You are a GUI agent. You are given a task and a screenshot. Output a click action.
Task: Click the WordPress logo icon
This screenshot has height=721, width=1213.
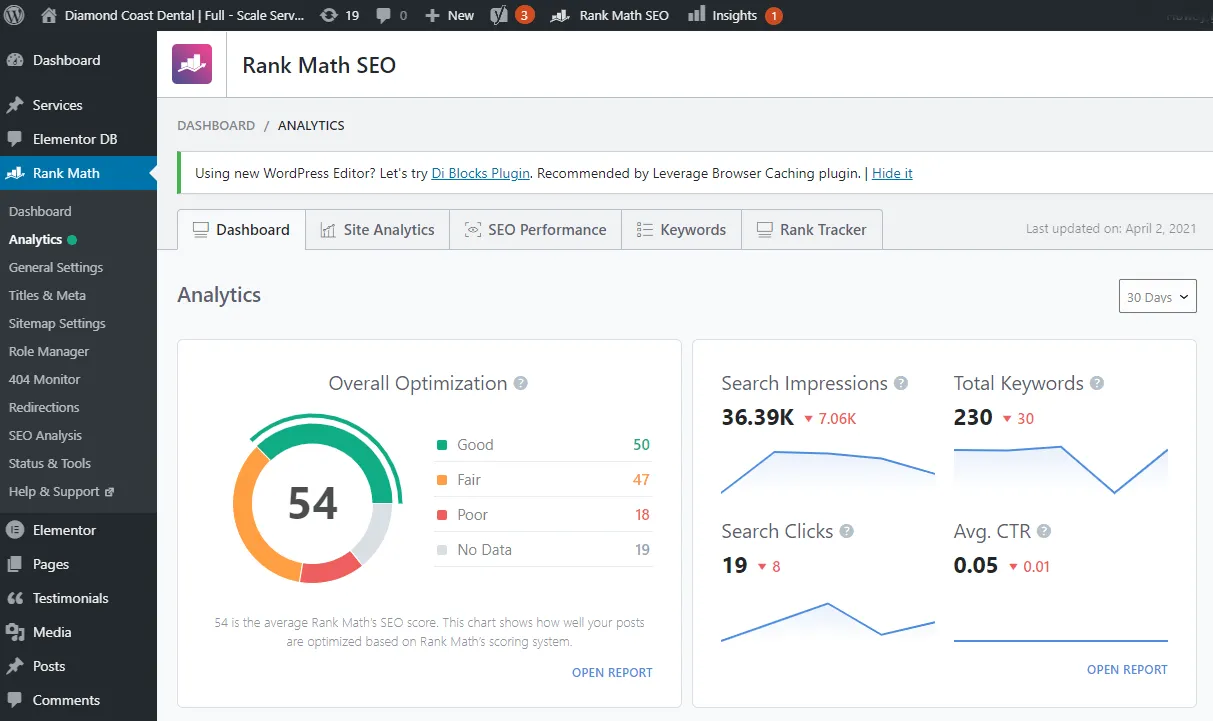pyautogui.click(x=15, y=15)
